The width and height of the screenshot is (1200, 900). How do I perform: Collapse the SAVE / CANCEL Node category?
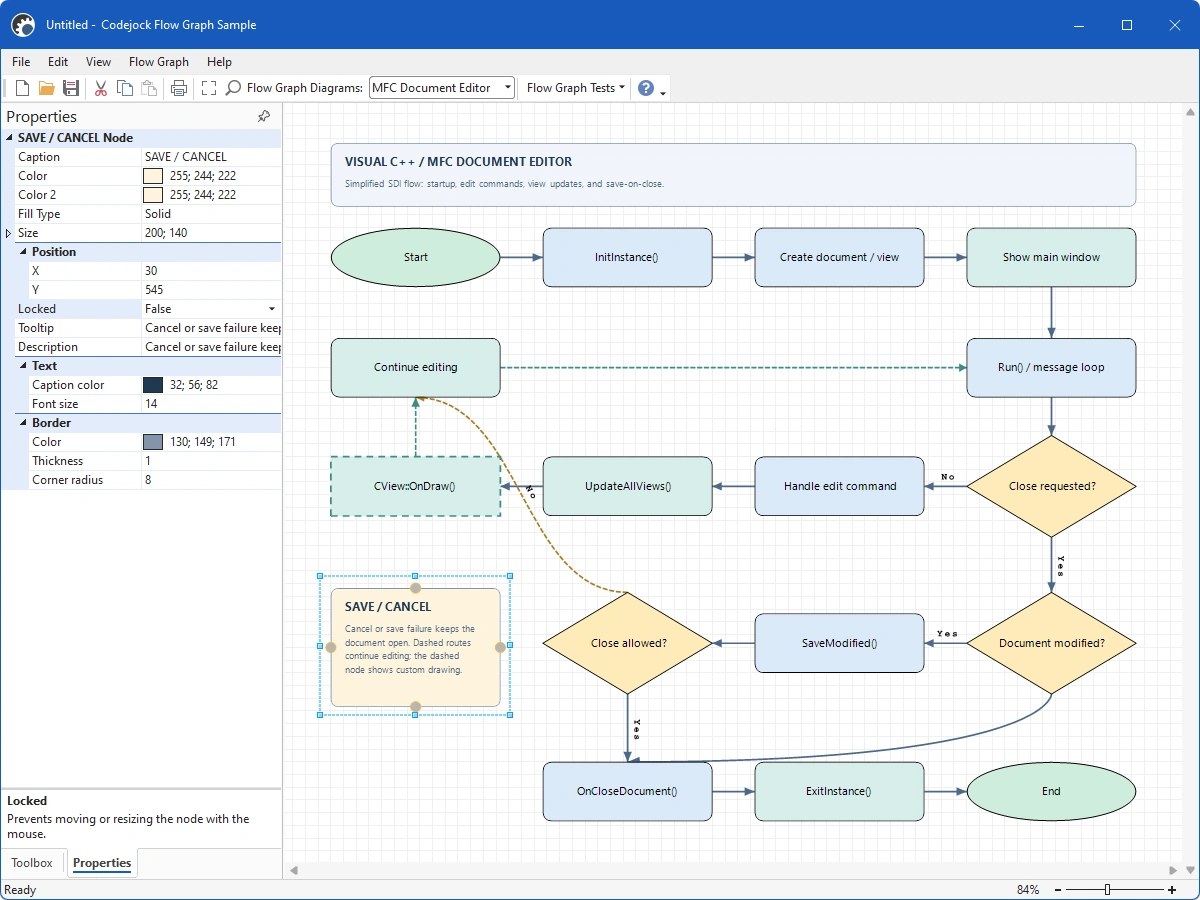[x=10, y=138]
